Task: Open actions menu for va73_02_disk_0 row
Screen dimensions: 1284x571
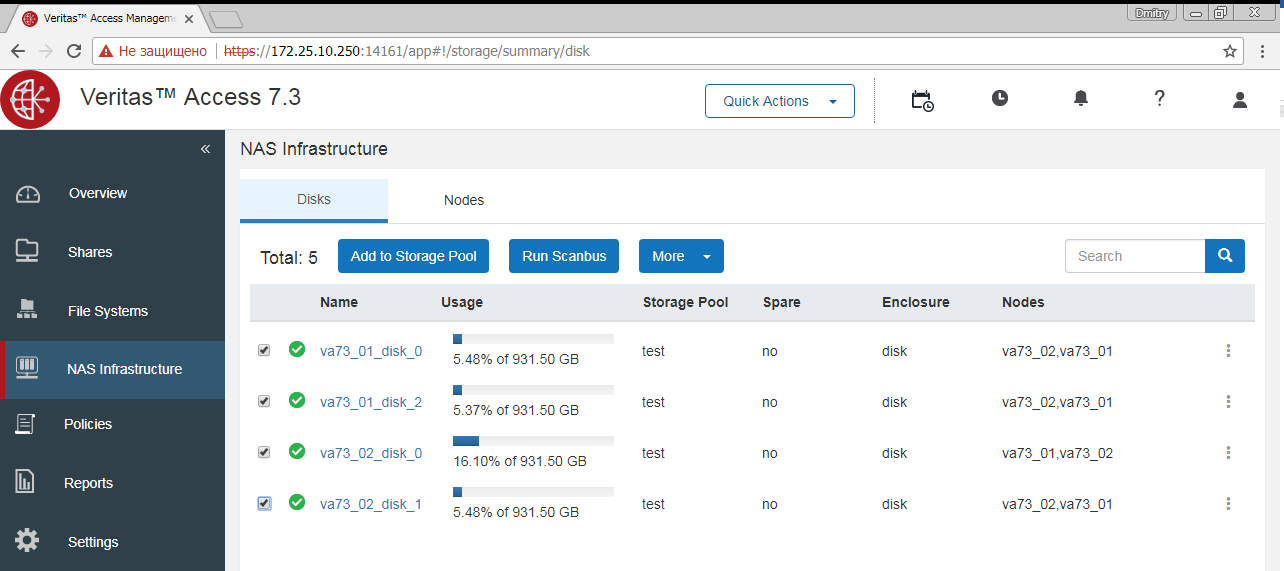Action: pos(1228,453)
